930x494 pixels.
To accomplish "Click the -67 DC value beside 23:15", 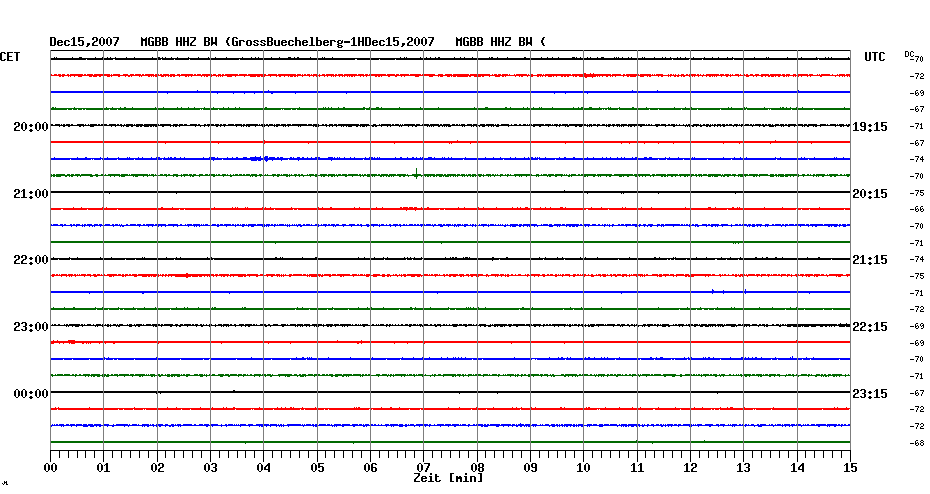I will coord(917,393).
